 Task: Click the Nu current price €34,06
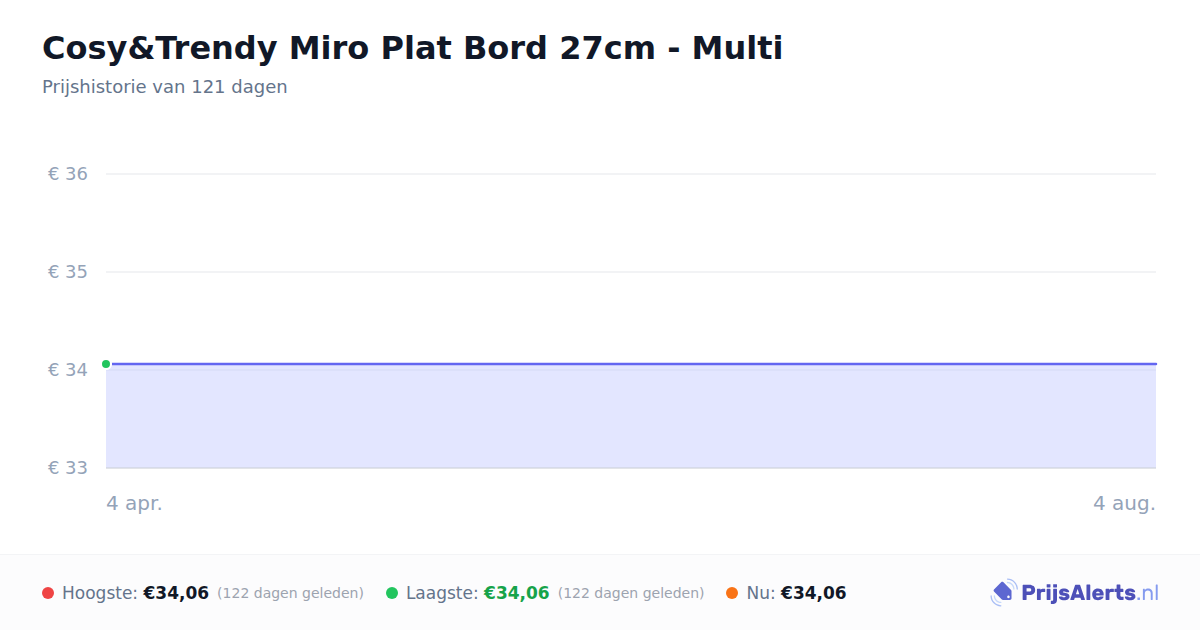[813, 593]
